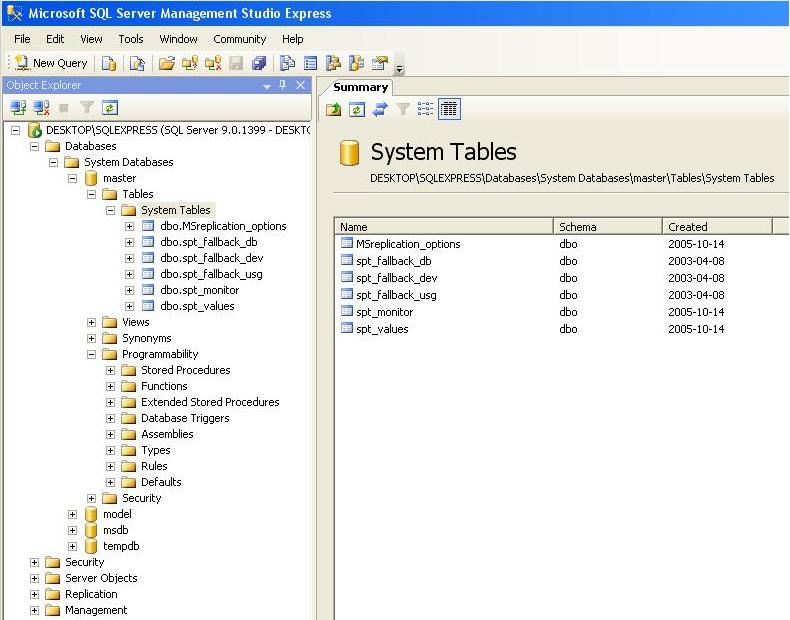Click the Up one level icon in Summary
Image resolution: width=790 pixels, height=620 pixels.
pyautogui.click(x=334, y=109)
